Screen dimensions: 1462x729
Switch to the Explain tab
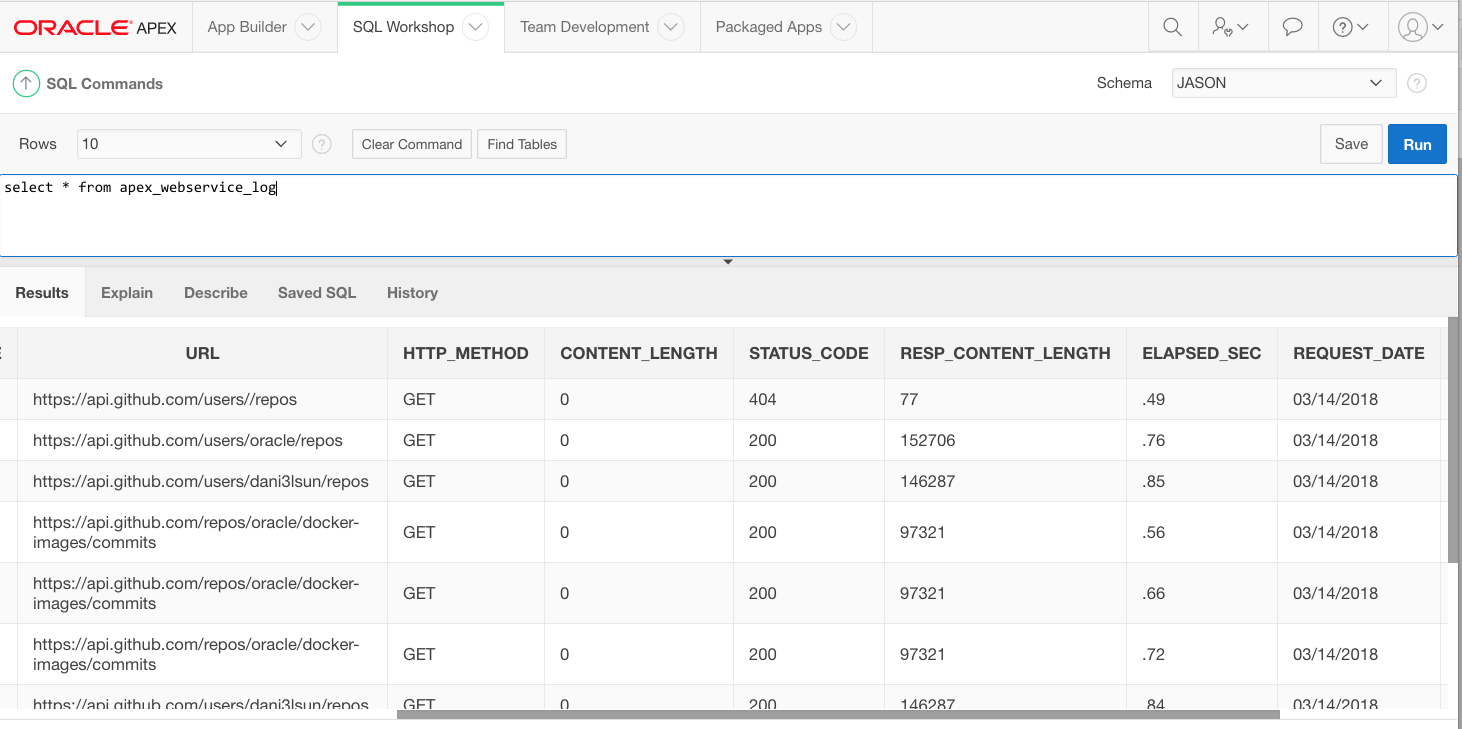[x=127, y=292]
